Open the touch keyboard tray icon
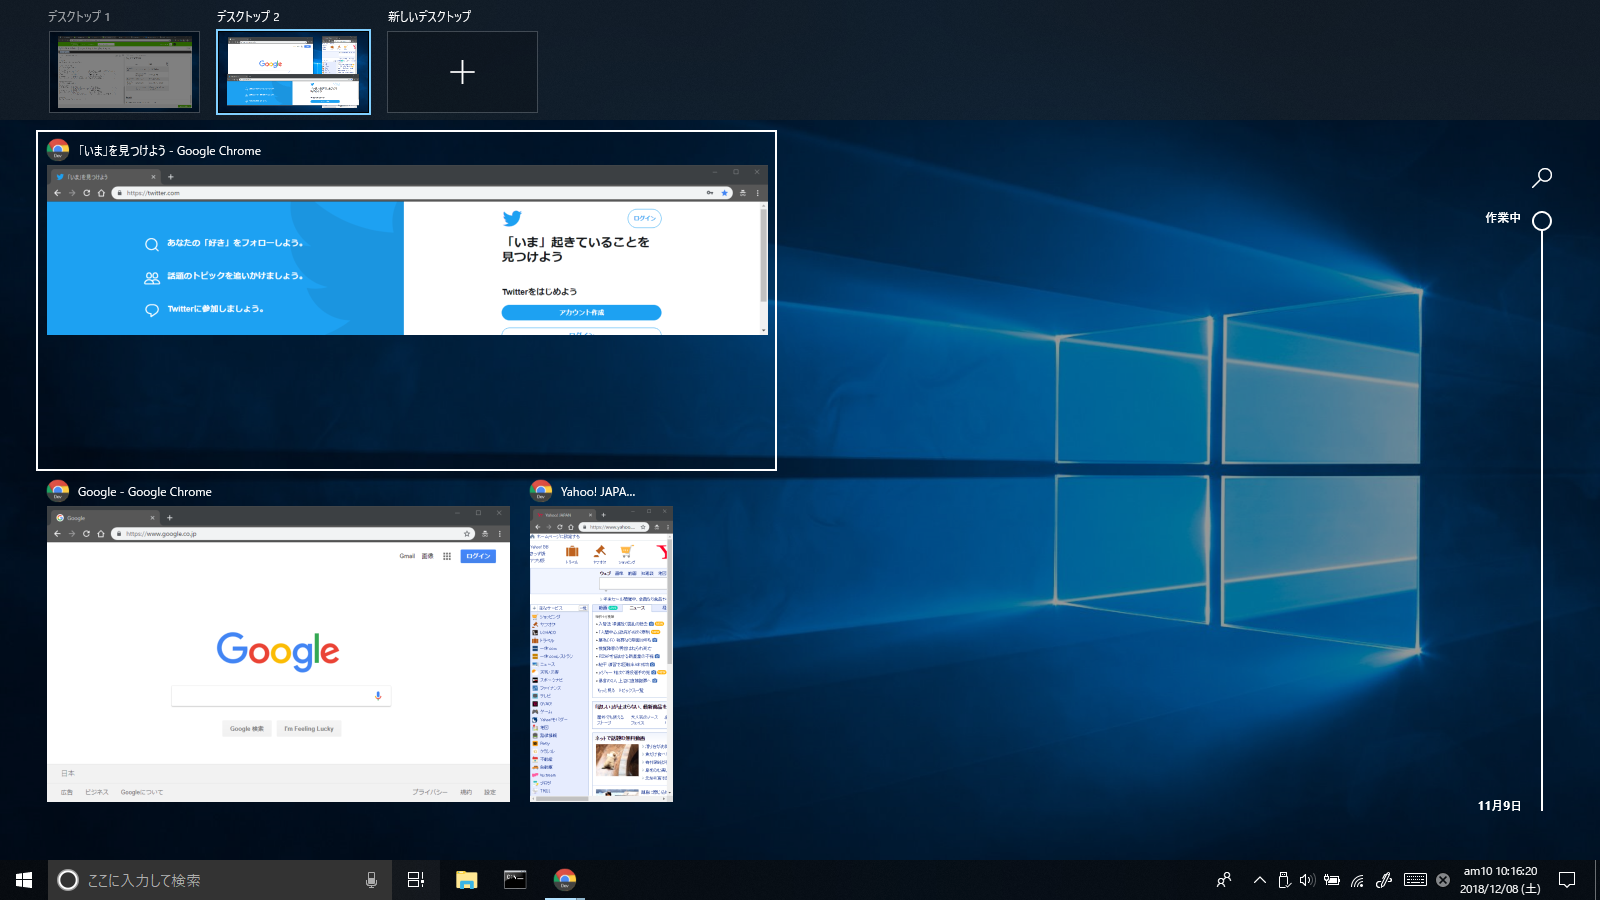This screenshot has width=1600, height=900. (x=1415, y=880)
